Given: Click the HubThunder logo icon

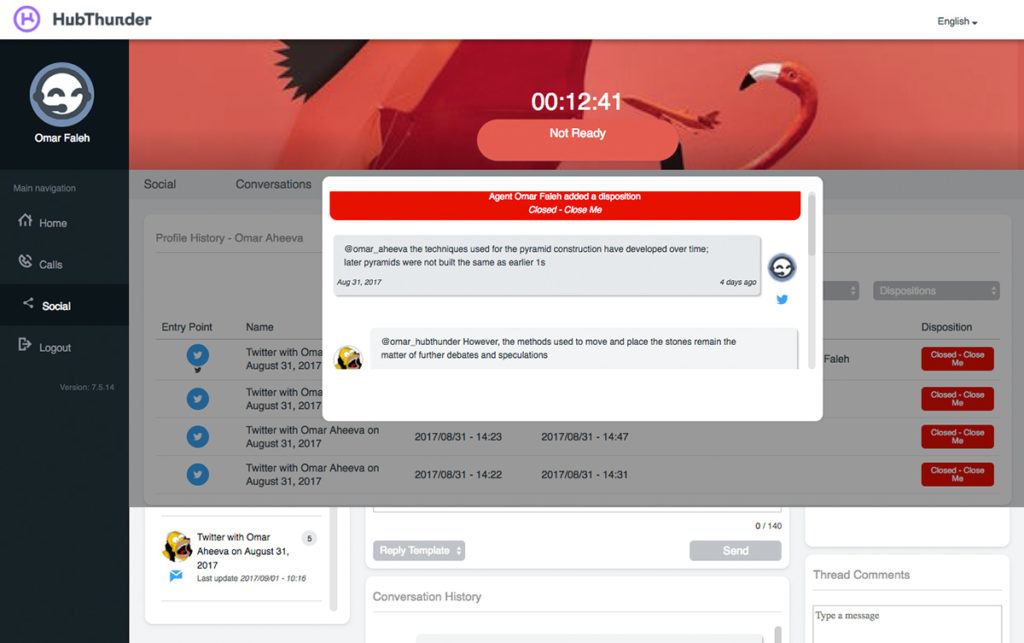Looking at the screenshot, I should [x=27, y=19].
